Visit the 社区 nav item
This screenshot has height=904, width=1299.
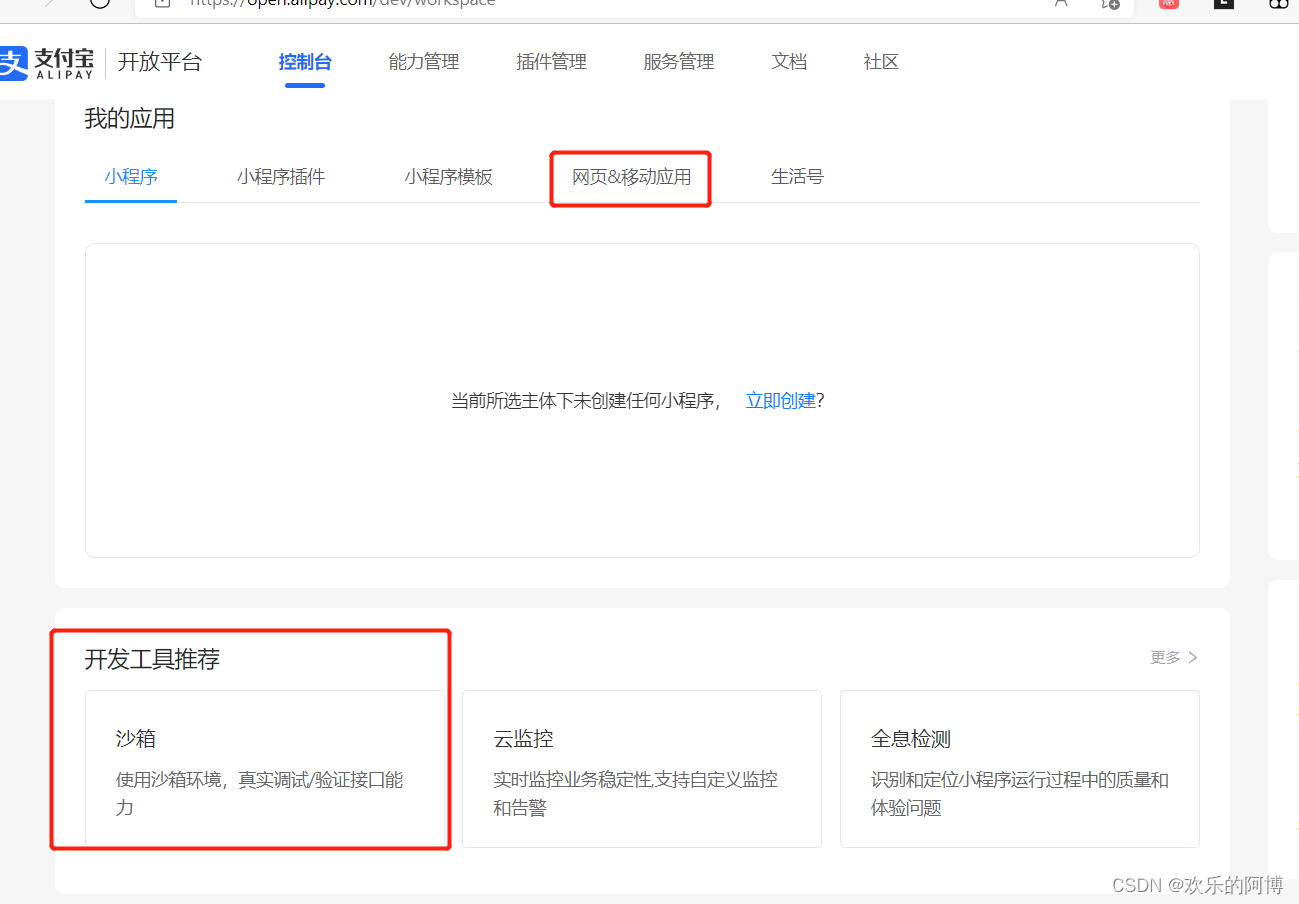[881, 62]
